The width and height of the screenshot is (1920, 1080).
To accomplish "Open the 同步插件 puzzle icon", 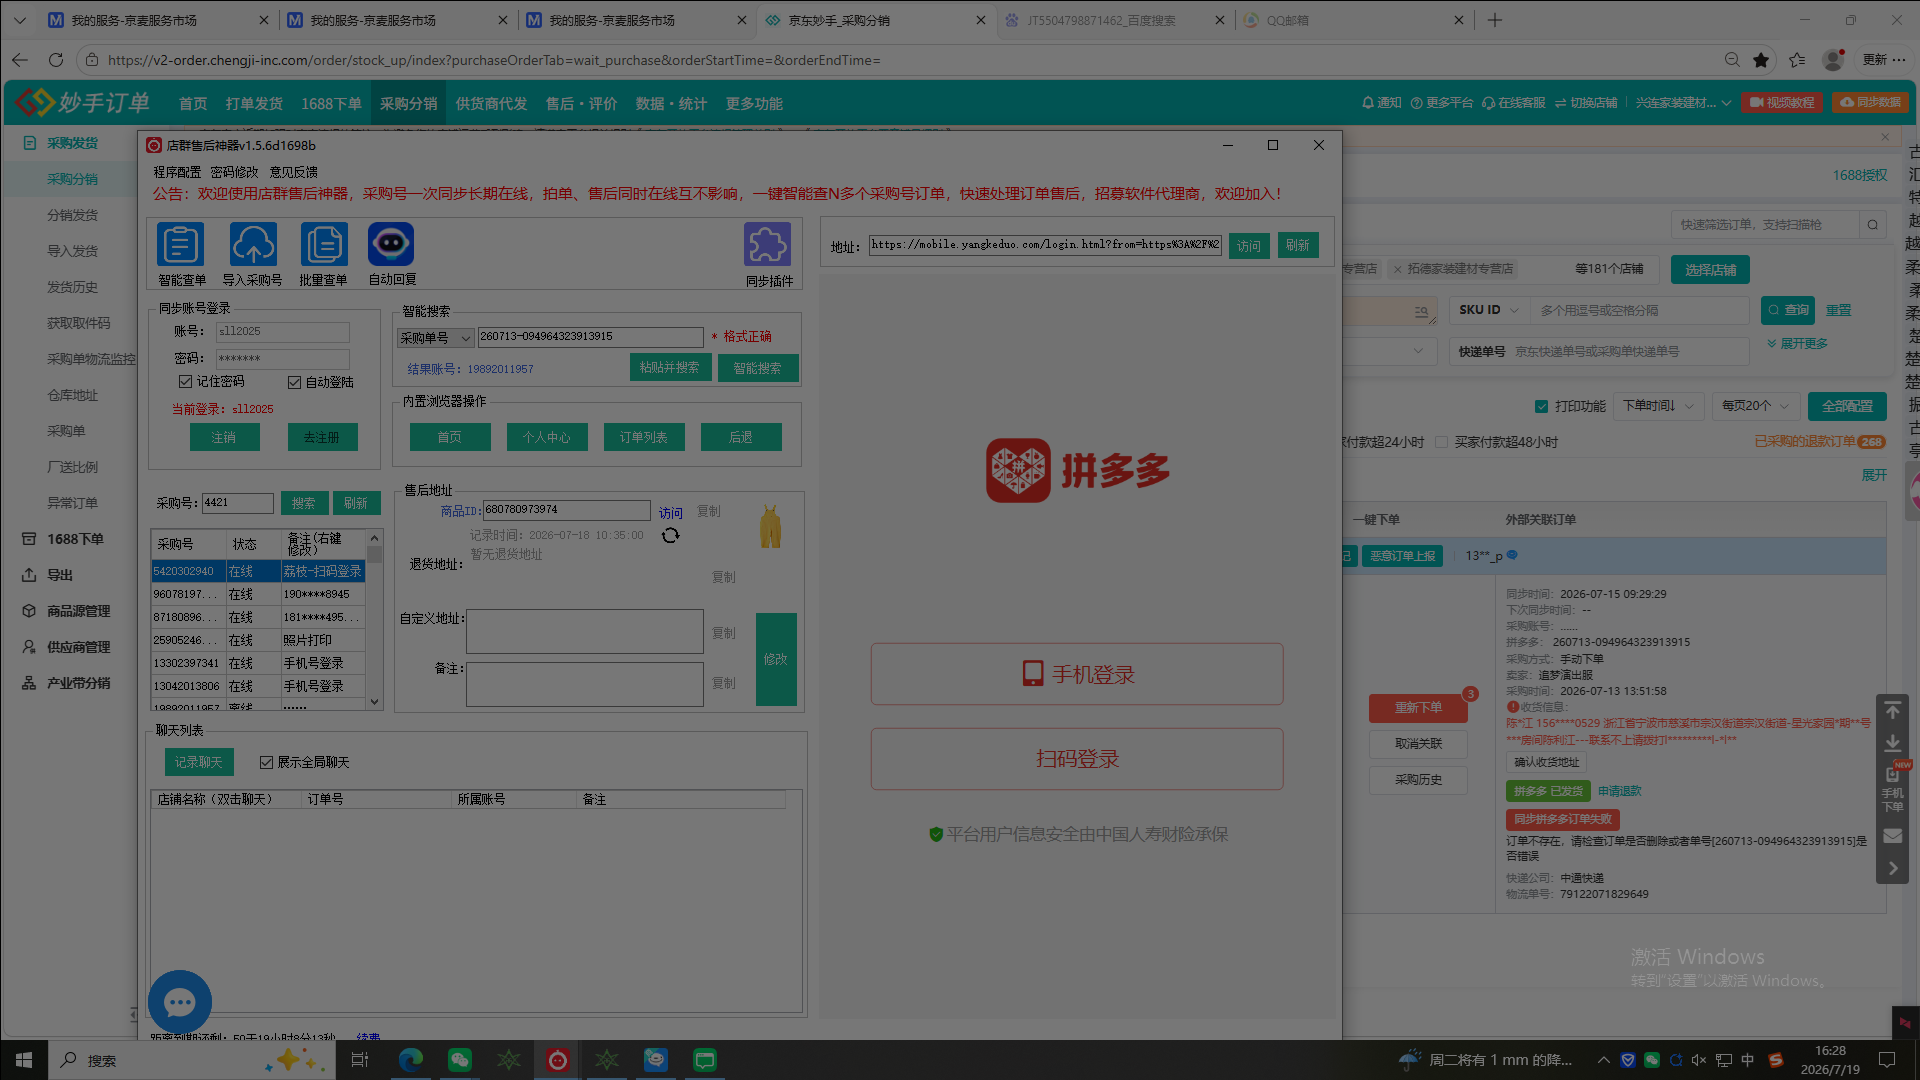I will (768, 245).
